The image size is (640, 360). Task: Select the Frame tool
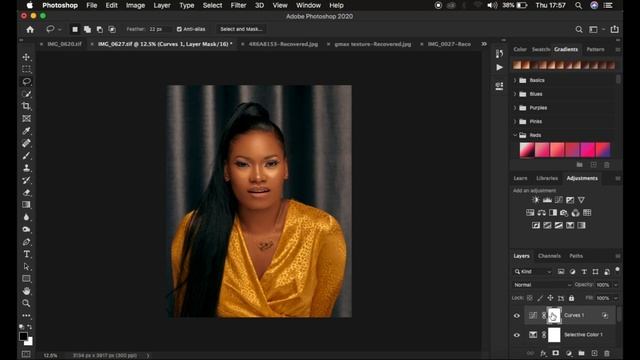(27, 118)
